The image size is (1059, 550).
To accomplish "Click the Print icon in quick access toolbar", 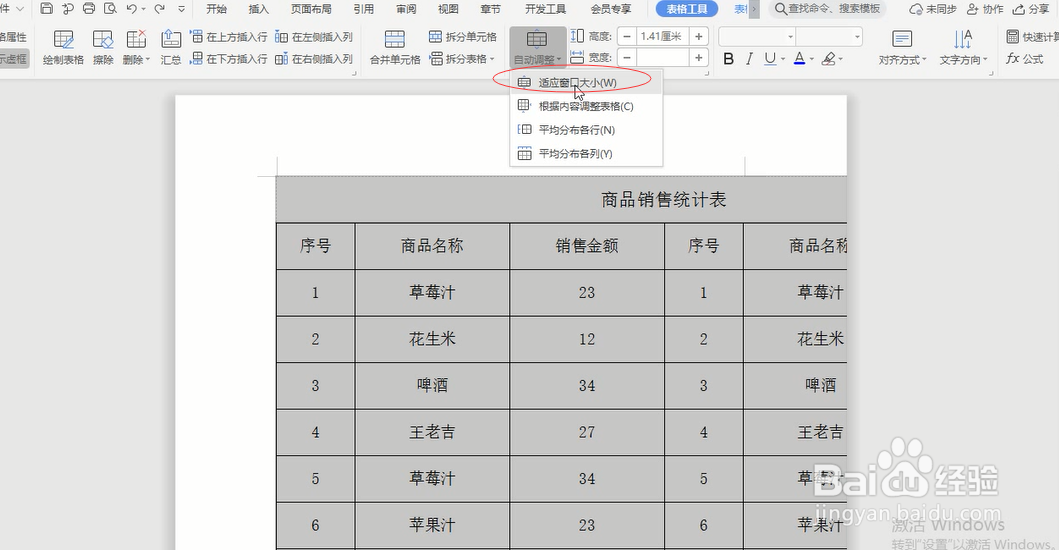I will pyautogui.click(x=88, y=9).
